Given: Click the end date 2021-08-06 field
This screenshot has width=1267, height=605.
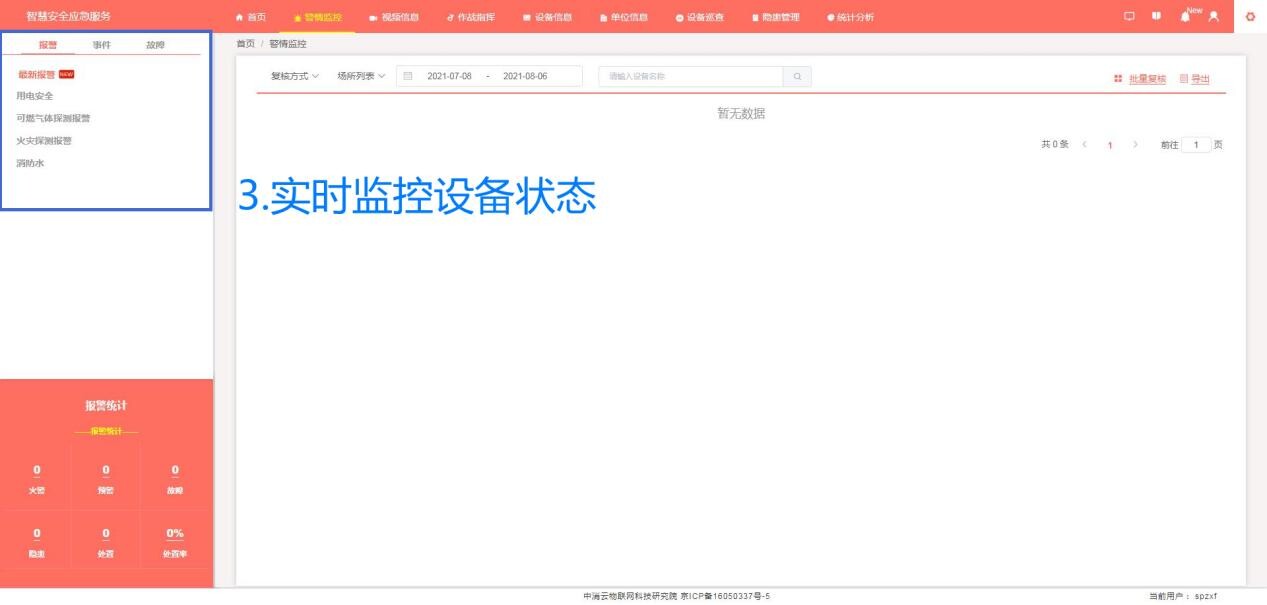Looking at the screenshot, I should 525,77.
